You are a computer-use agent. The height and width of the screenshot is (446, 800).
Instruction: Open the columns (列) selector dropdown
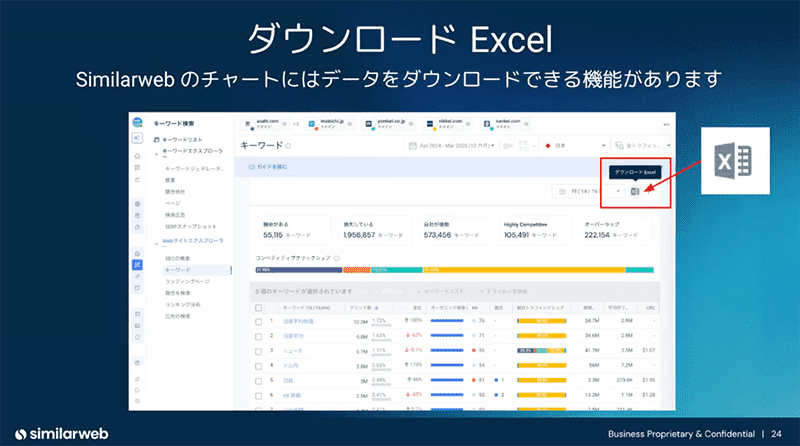click(x=595, y=191)
